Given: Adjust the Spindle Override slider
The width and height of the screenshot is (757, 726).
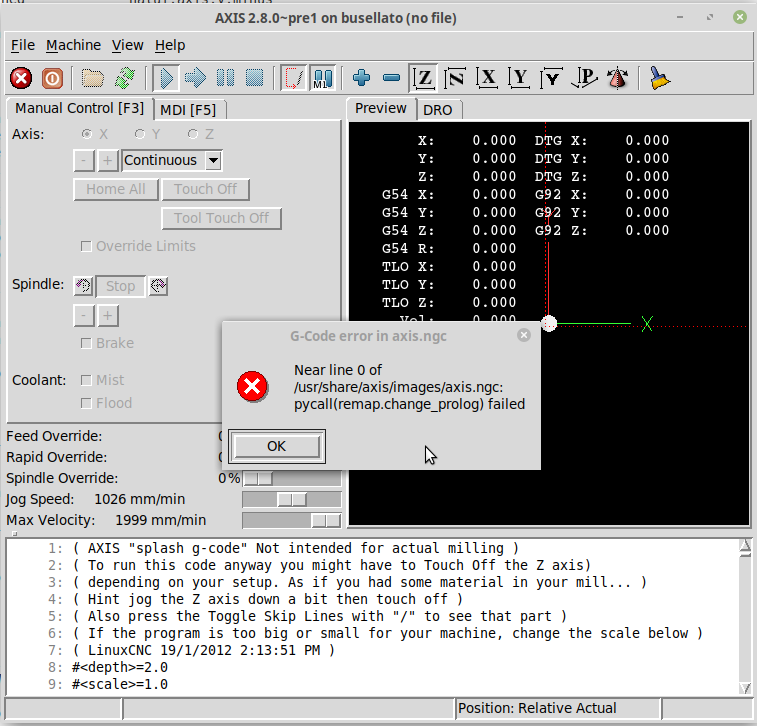Looking at the screenshot, I should [292, 478].
